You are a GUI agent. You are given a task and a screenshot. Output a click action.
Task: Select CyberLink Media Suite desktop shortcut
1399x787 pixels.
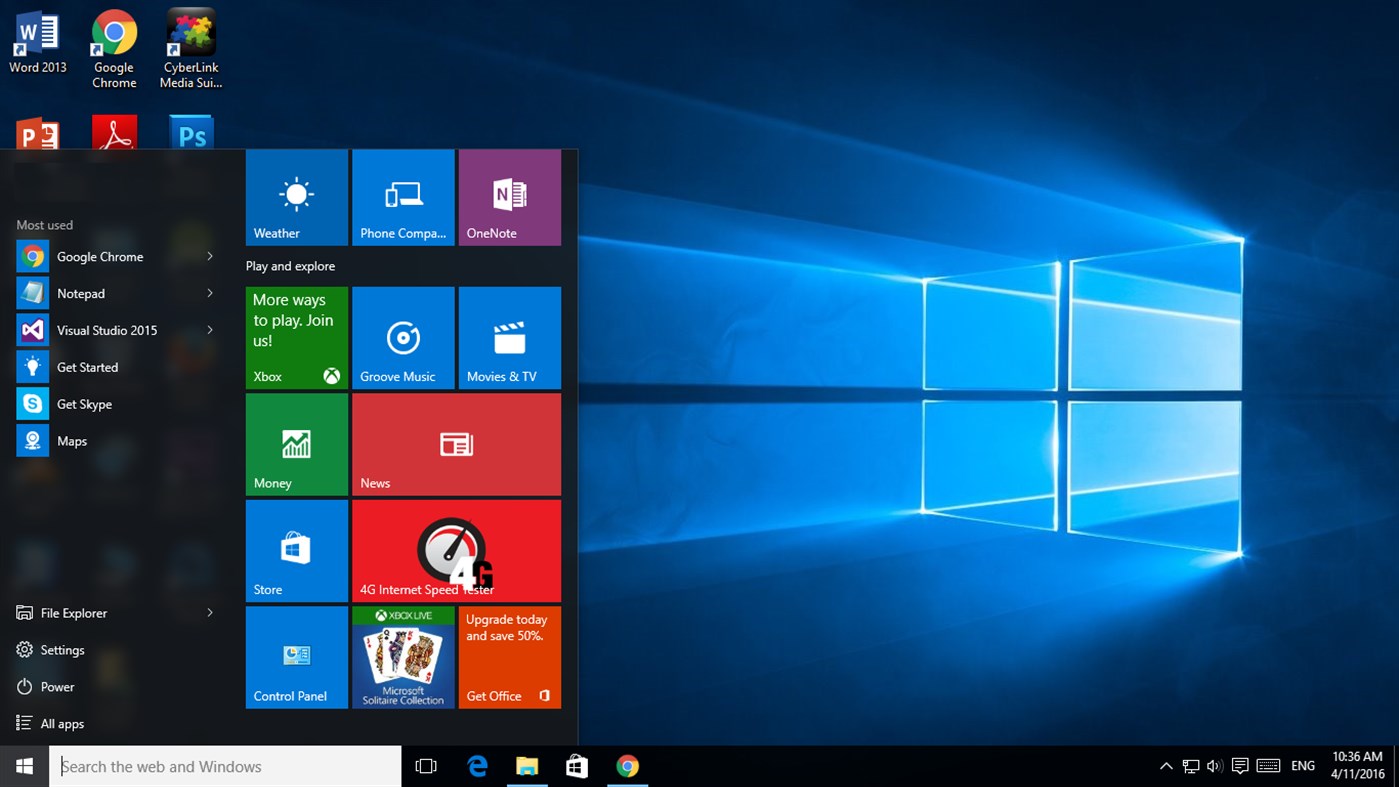(x=191, y=49)
